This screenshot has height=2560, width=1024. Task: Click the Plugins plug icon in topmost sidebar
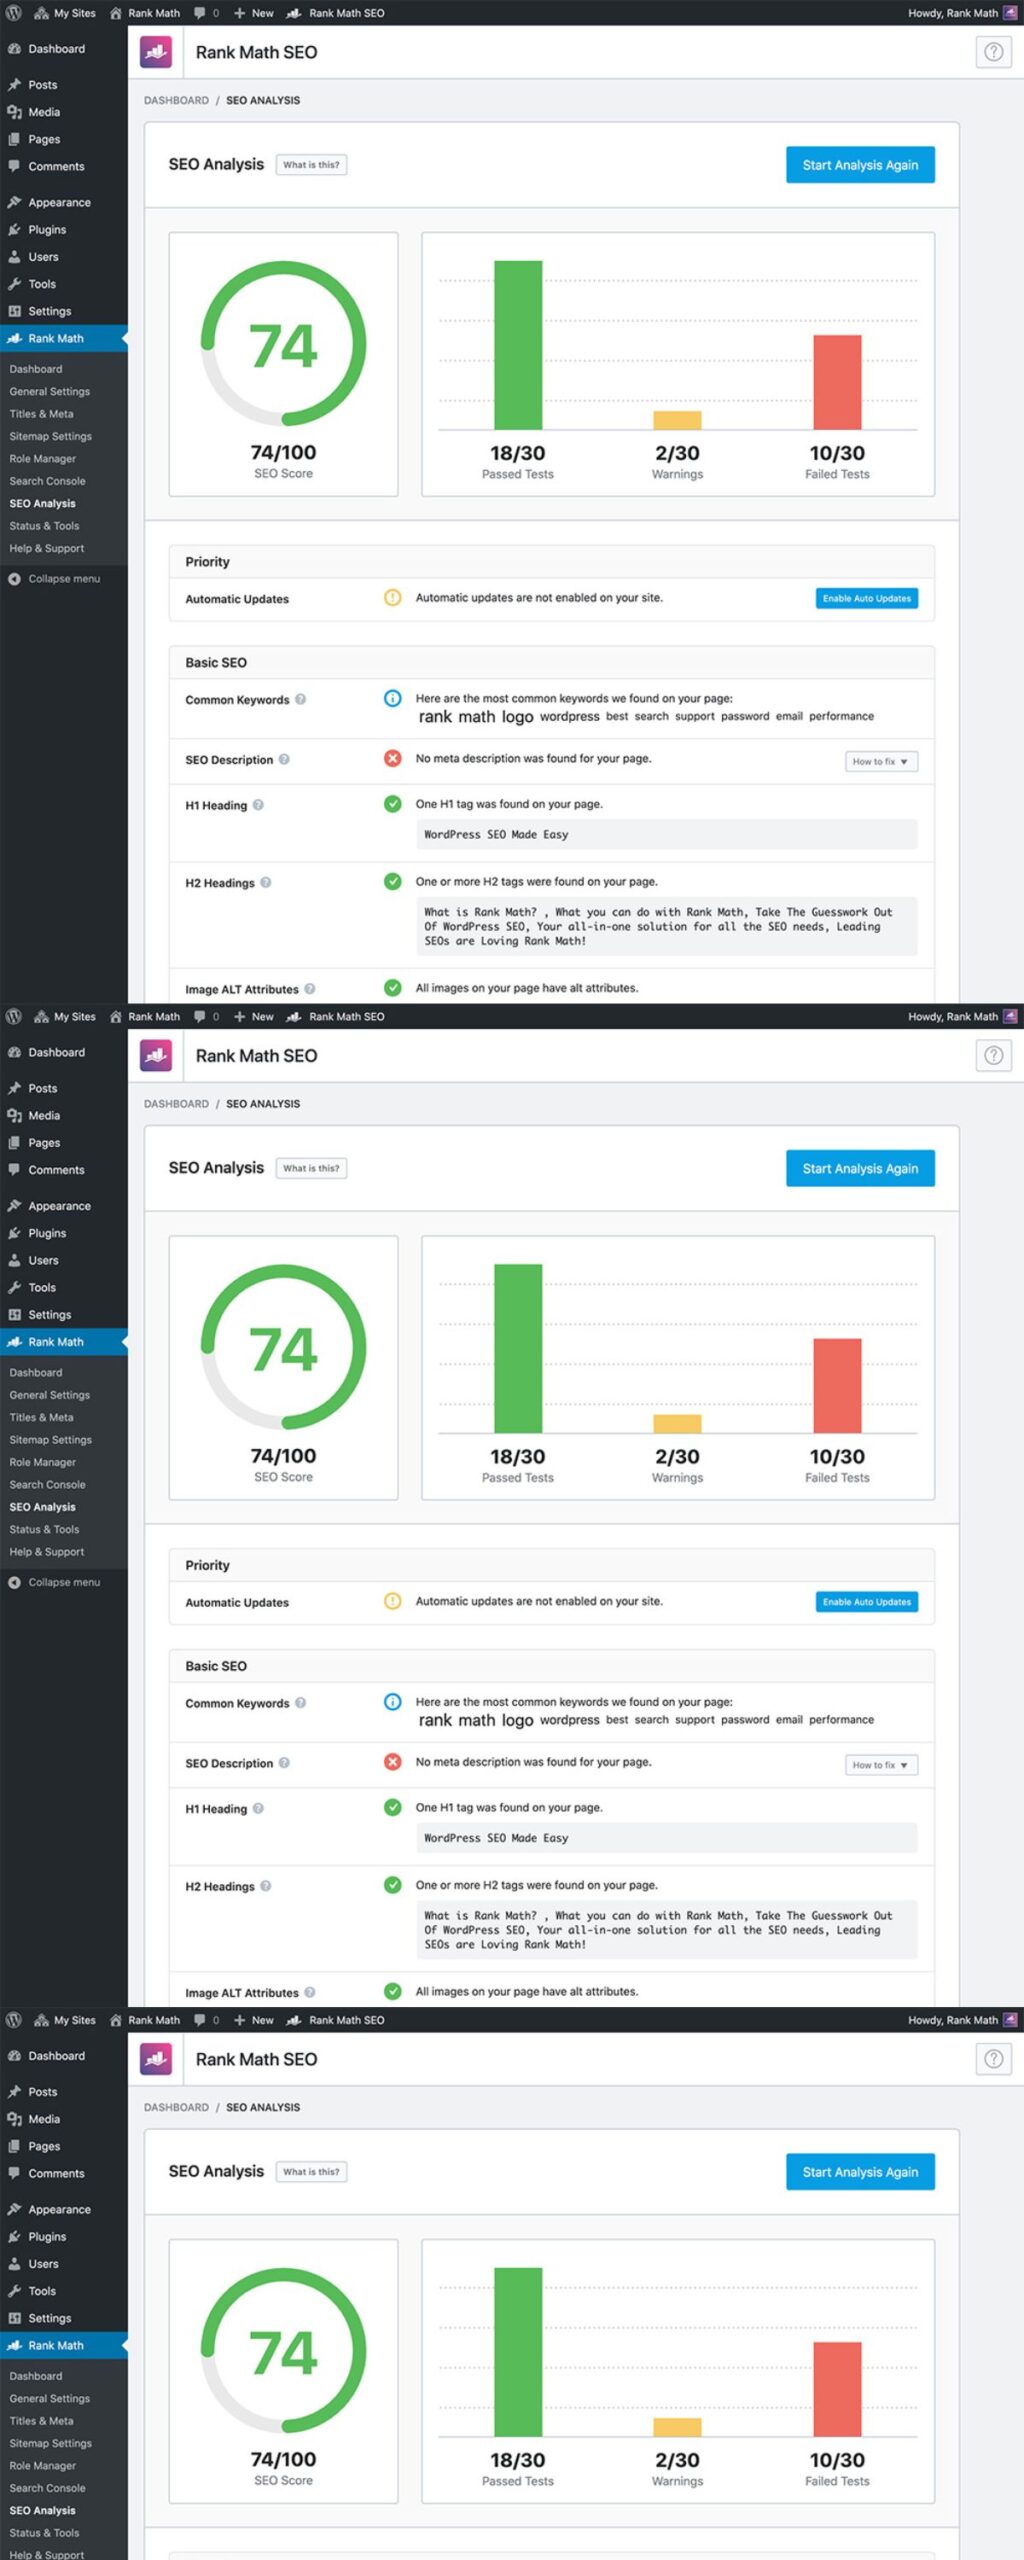(x=14, y=229)
